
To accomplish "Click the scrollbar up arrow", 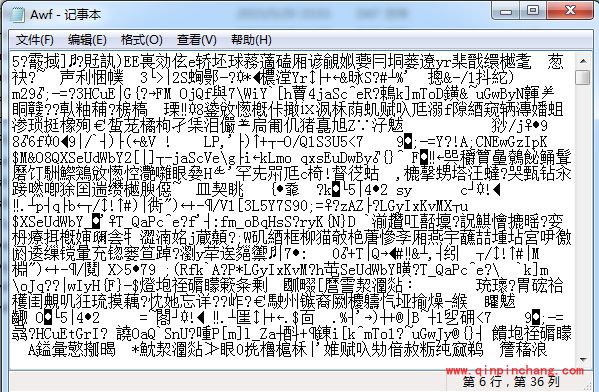I will [x=583, y=61].
